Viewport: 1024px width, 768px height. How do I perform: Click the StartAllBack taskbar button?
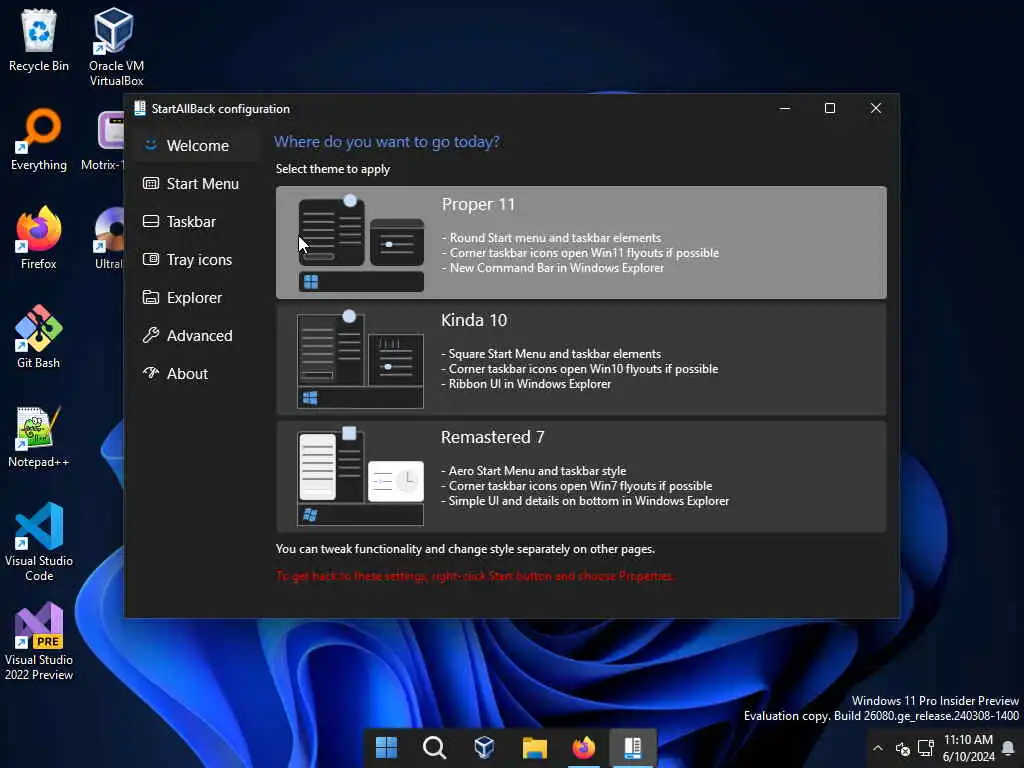[632, 748]
